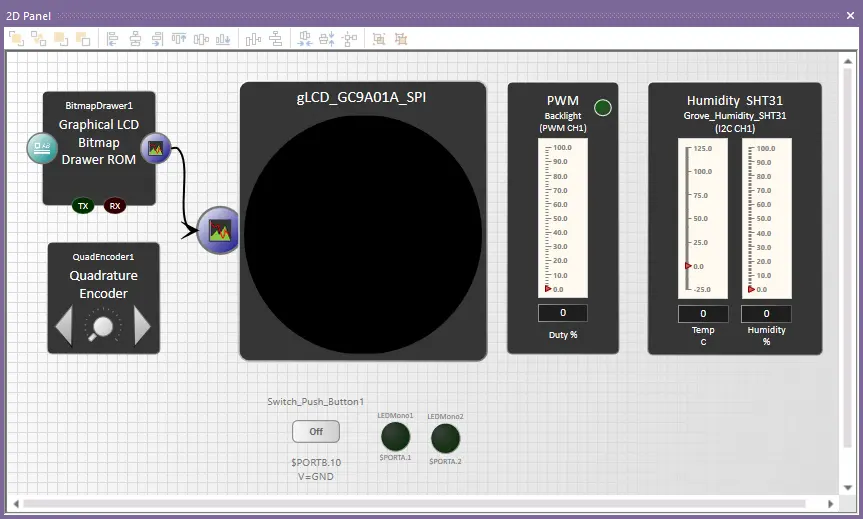Click the Align Bottom toolbar icon

click(223, 39)
